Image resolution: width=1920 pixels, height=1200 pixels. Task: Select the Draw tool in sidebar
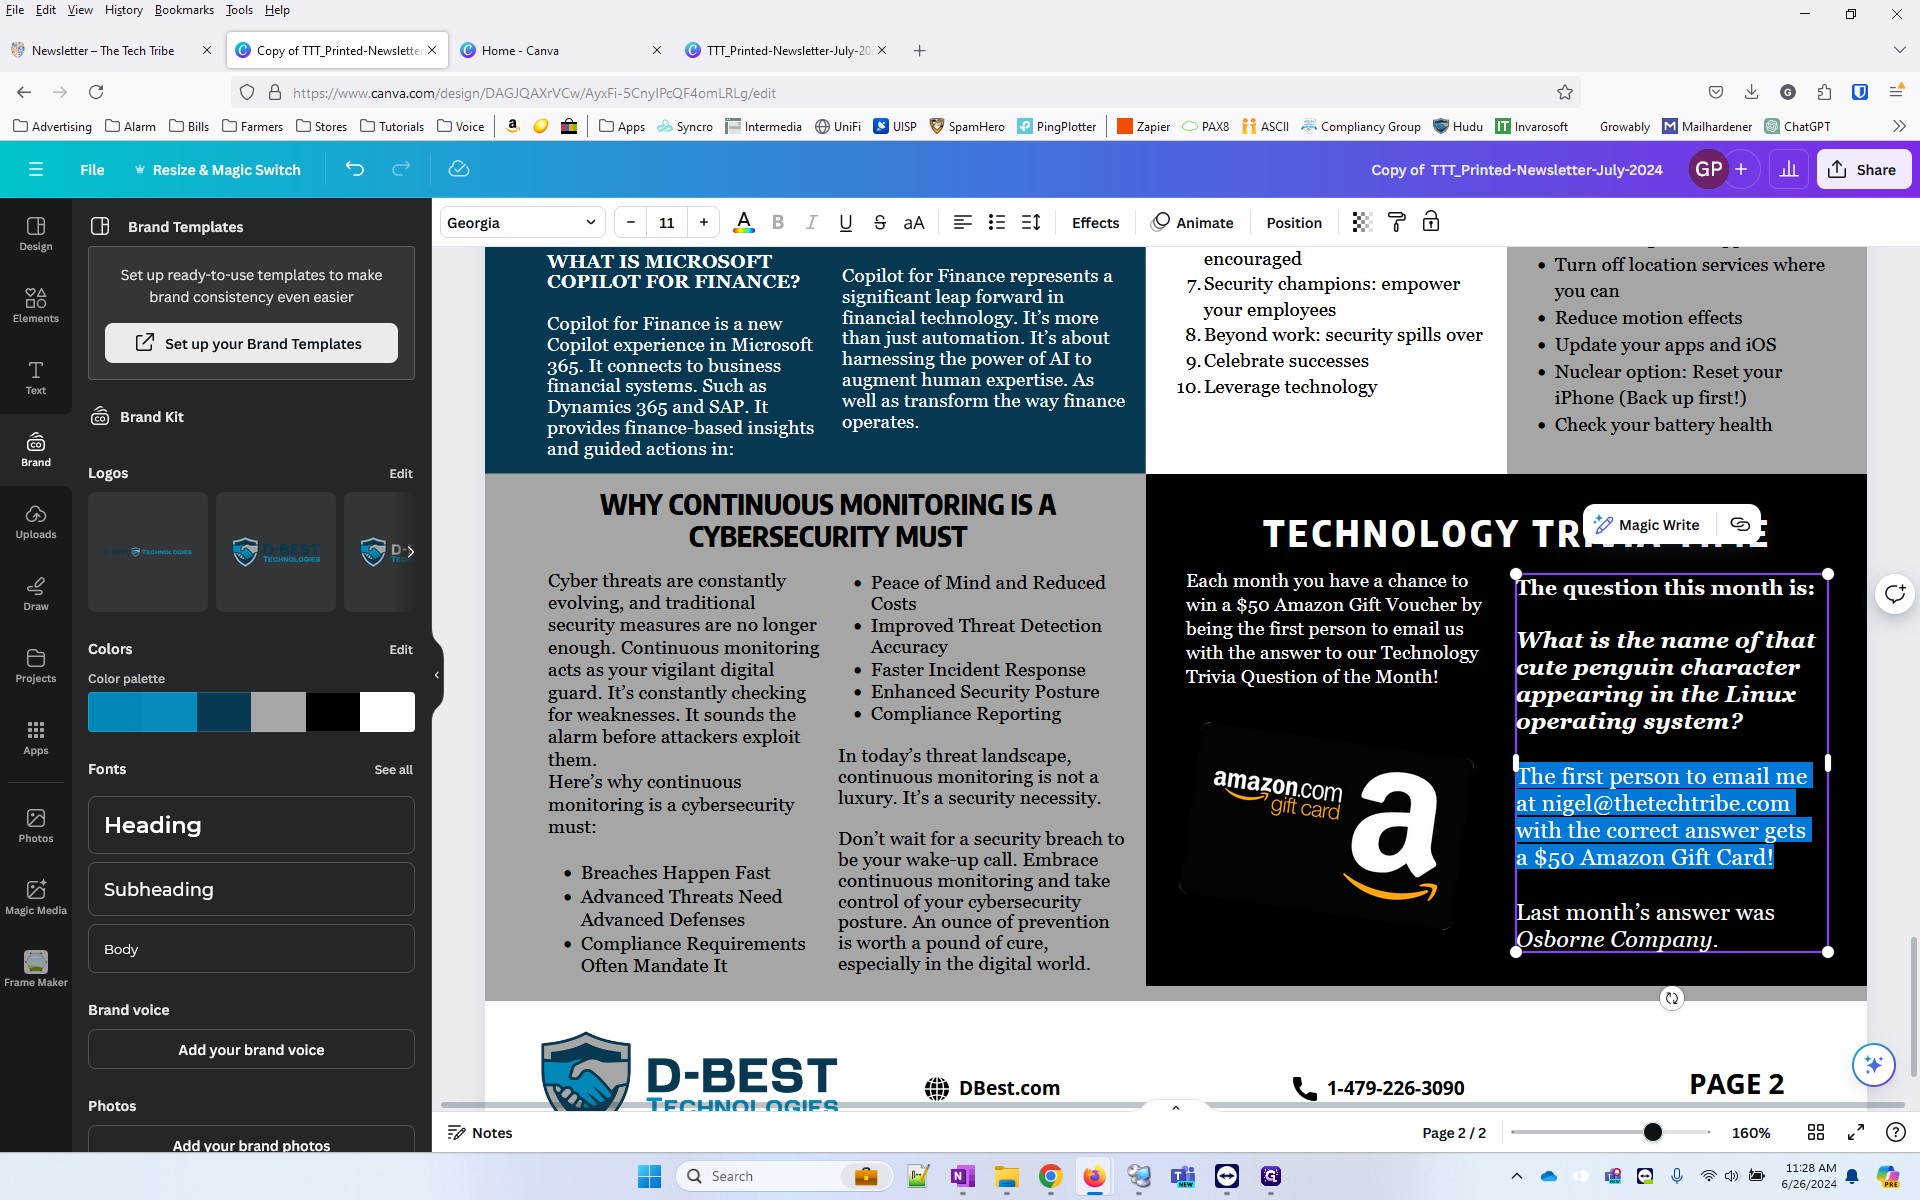coord(36,594)
